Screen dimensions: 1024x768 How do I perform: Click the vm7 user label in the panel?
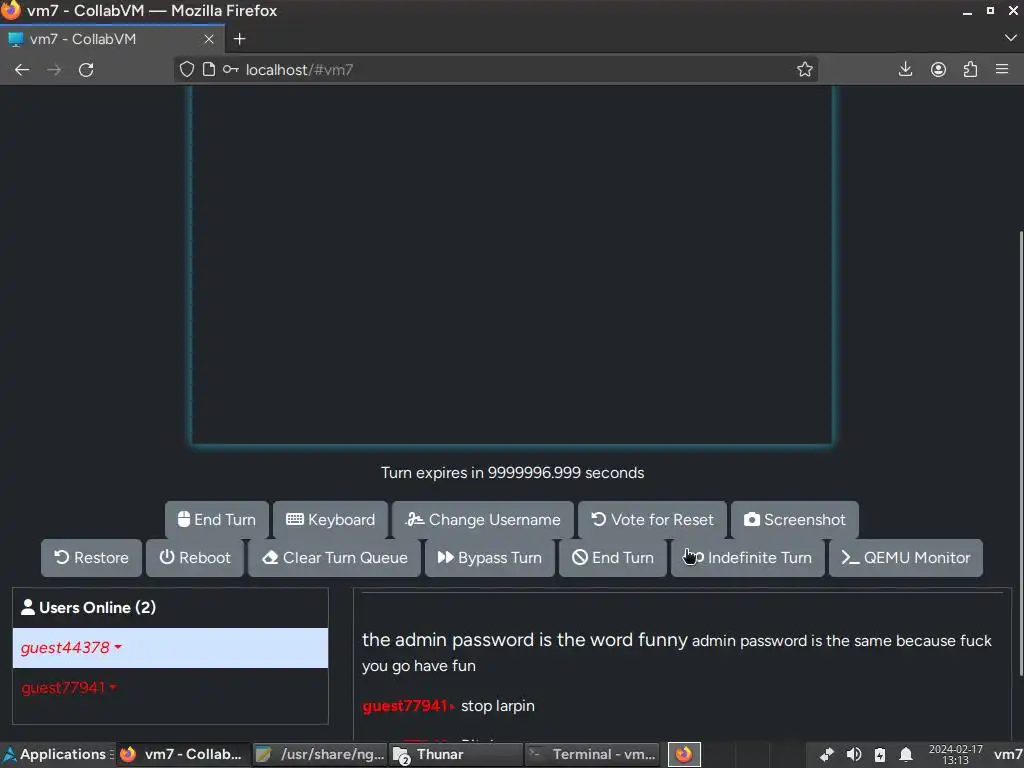point(1008,754)
